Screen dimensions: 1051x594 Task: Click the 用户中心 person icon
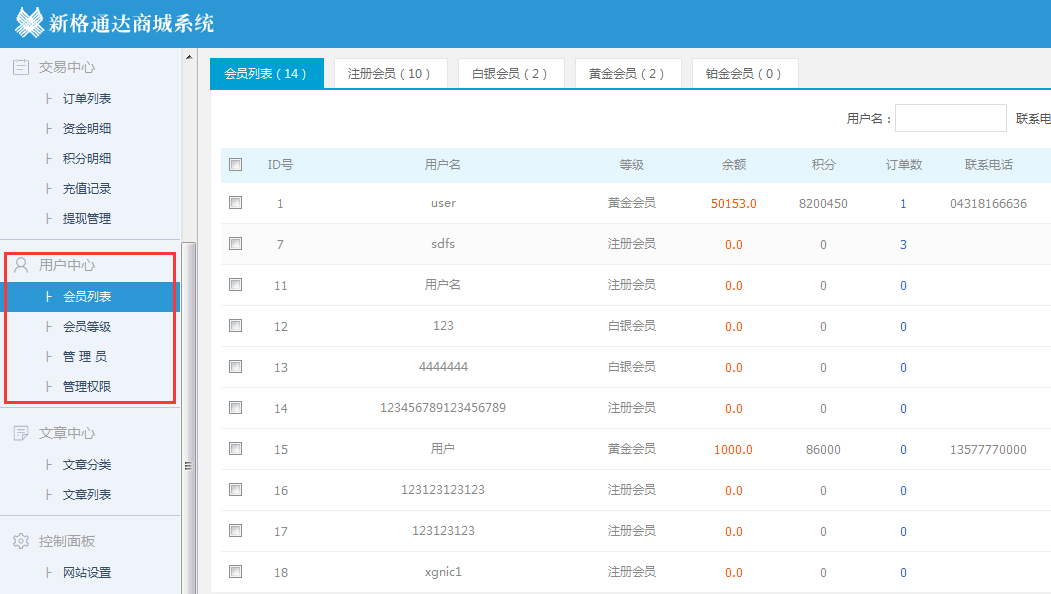pos(20,265)
